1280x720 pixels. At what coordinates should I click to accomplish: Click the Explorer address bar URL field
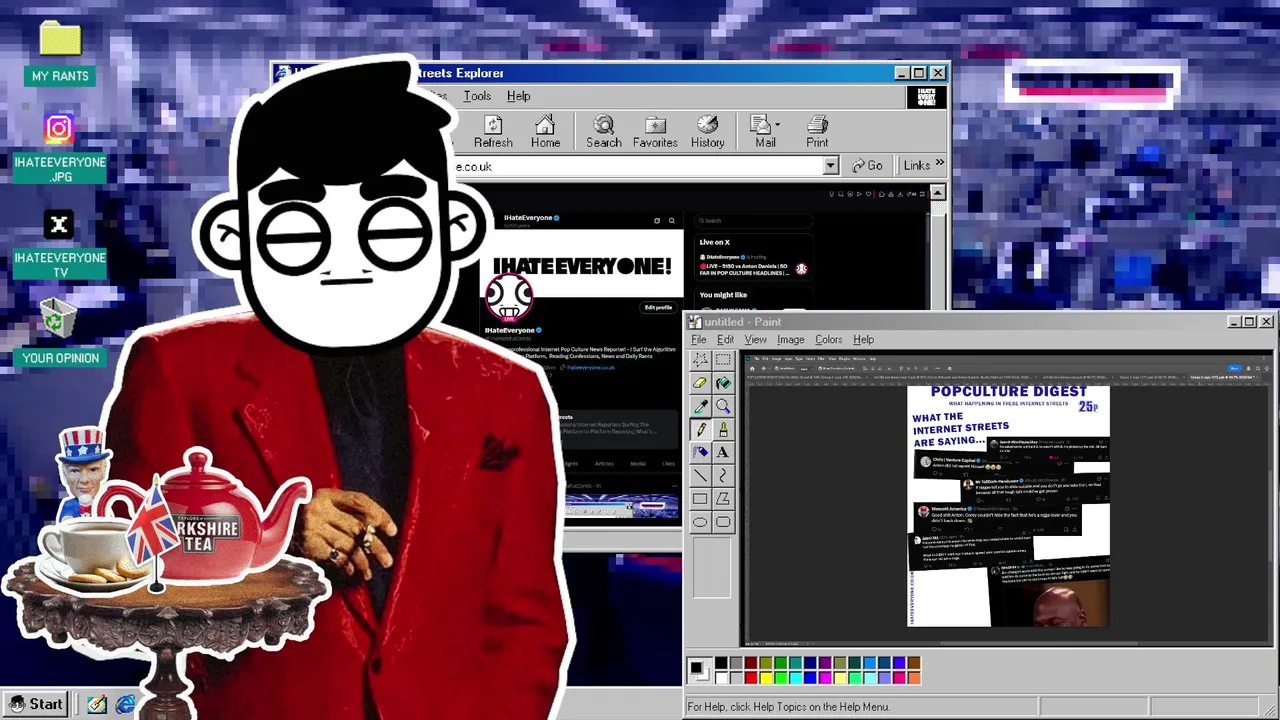click(x=639, y=166)
